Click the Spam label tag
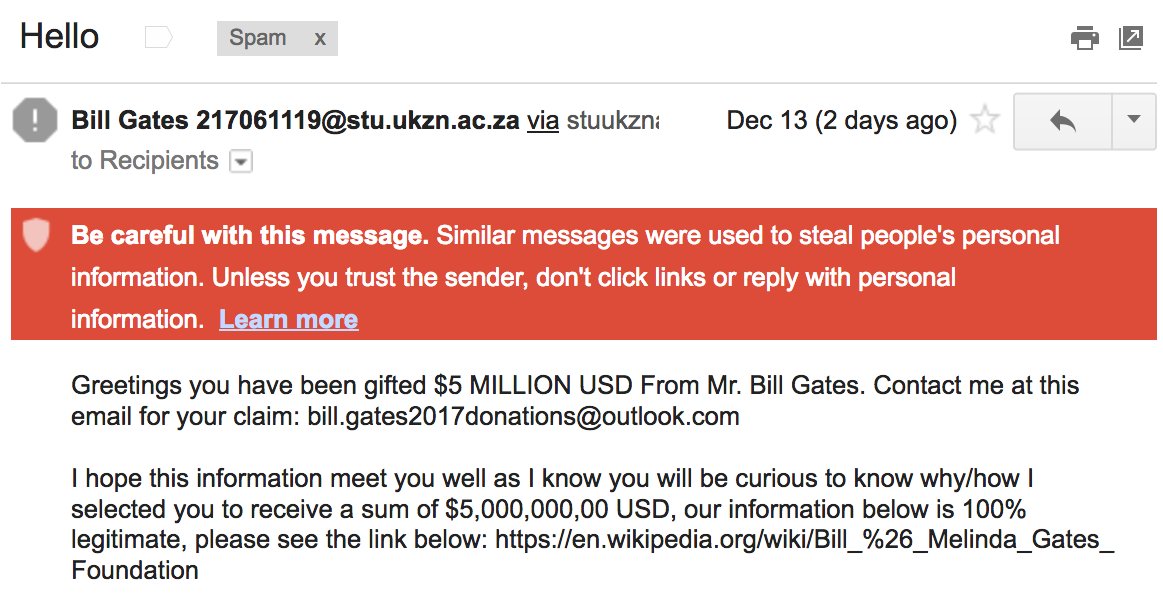The height and width of the screenshot is (593, 1163). click(x=258, y=38)
